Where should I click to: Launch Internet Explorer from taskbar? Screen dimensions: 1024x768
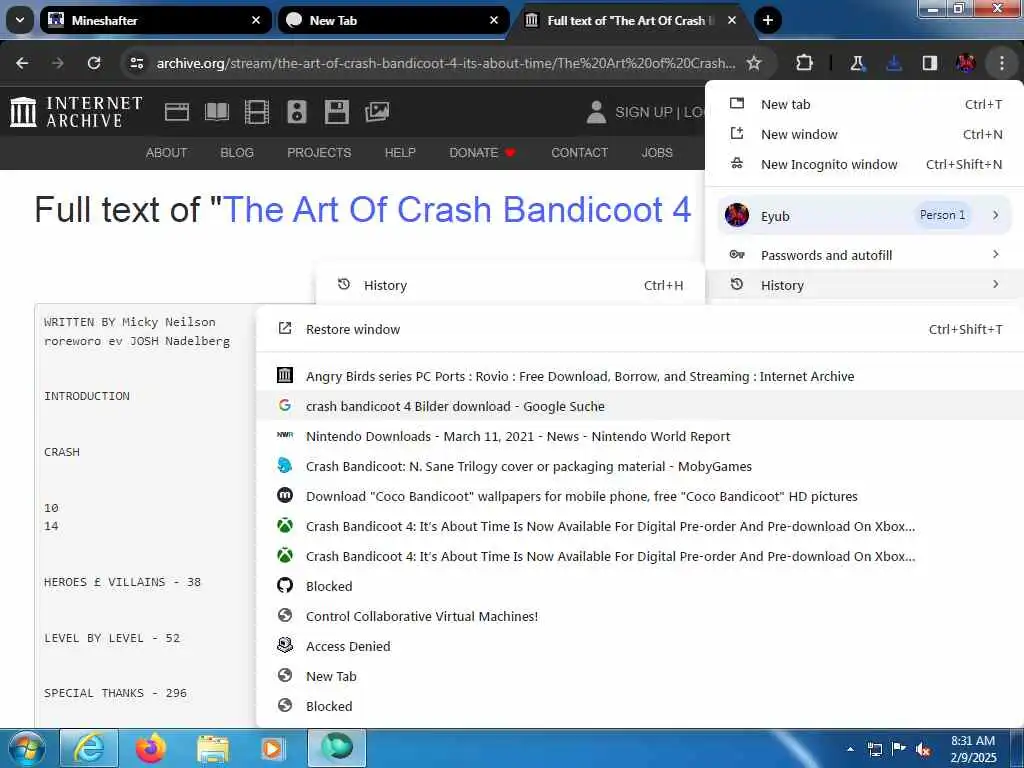point(89,748)
